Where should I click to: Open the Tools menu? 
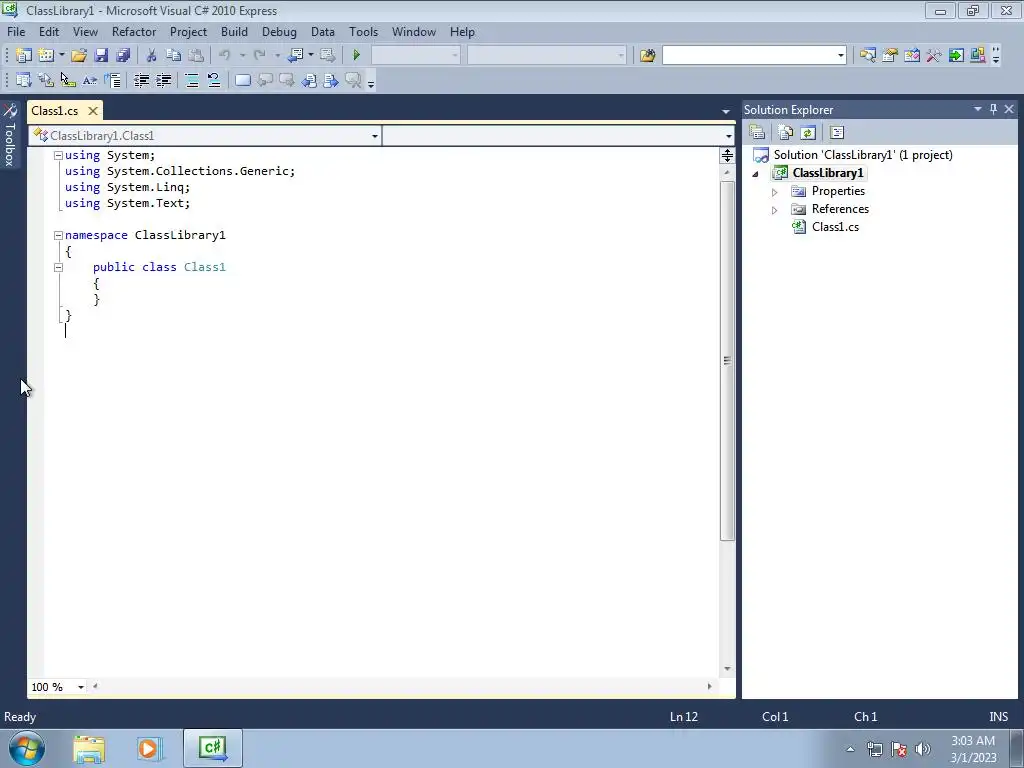363,32
